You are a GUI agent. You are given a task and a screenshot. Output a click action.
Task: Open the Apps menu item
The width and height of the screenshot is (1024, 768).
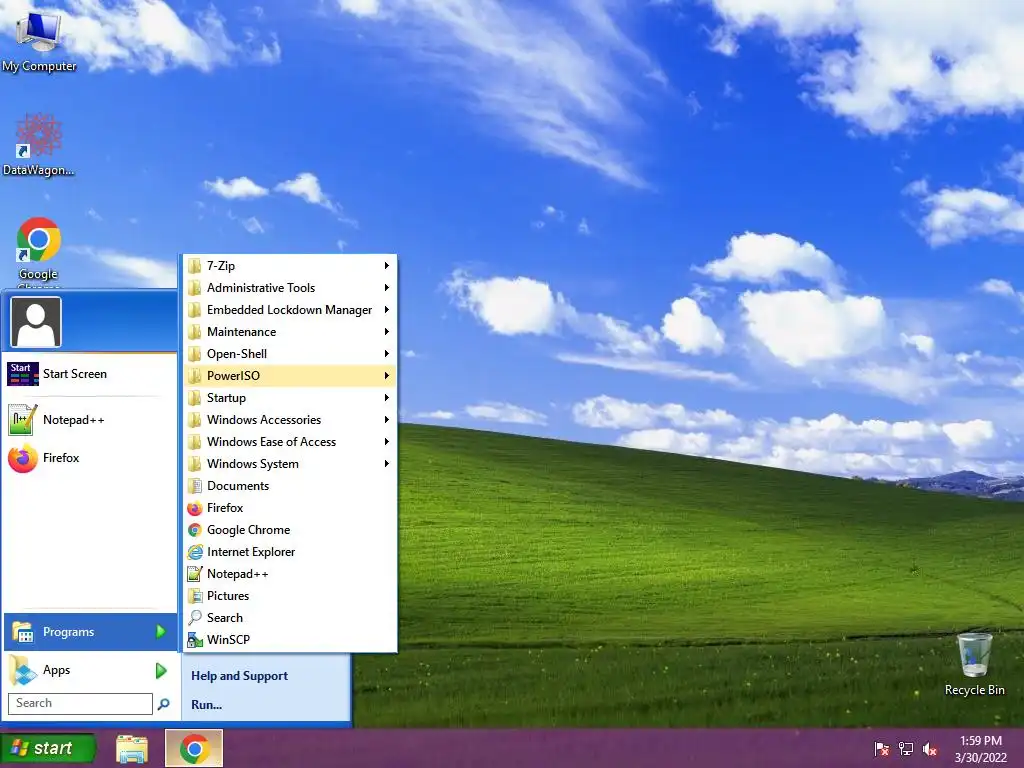pos(90,670)
